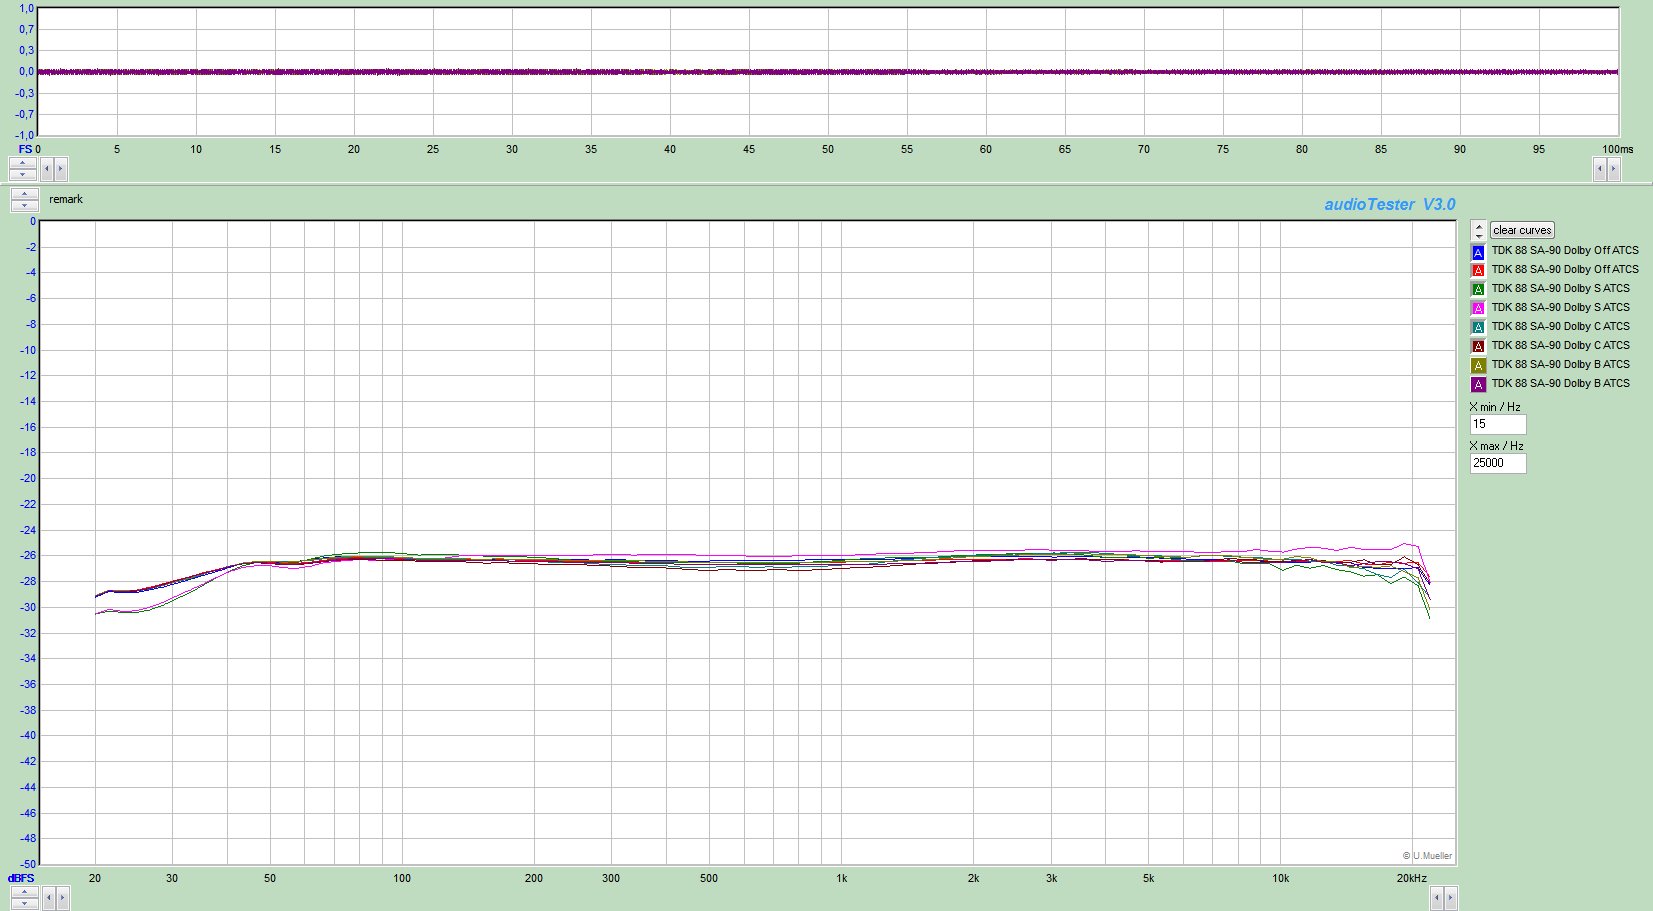The width and height of the screenshot is (1653, 911).
Task: Click the purple Dolby B curve swatch
Action: pyautogui.click(x=1478, y=385)
